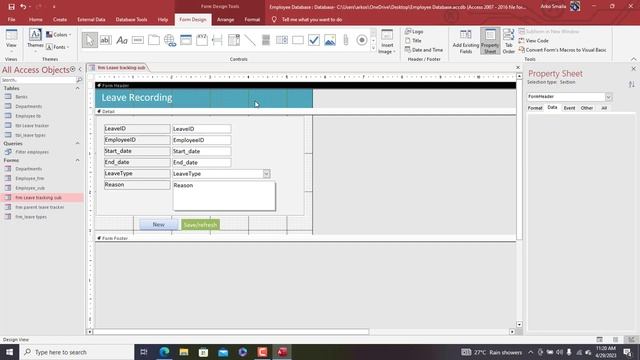Select the Option Button control
The height and width of the screenshot is (360, 640).
click(x=362, y=40)
